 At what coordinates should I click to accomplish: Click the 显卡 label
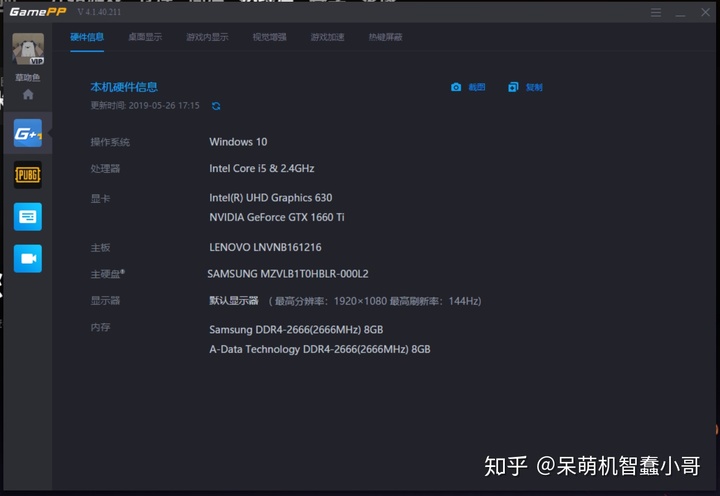100,199
